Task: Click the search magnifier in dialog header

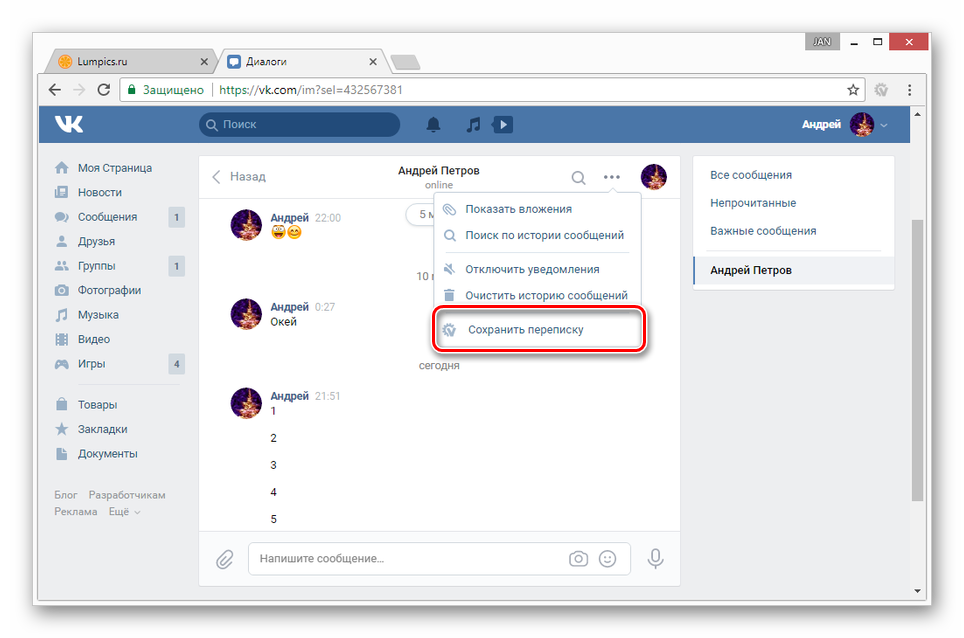Action: (x=578, y=178)
